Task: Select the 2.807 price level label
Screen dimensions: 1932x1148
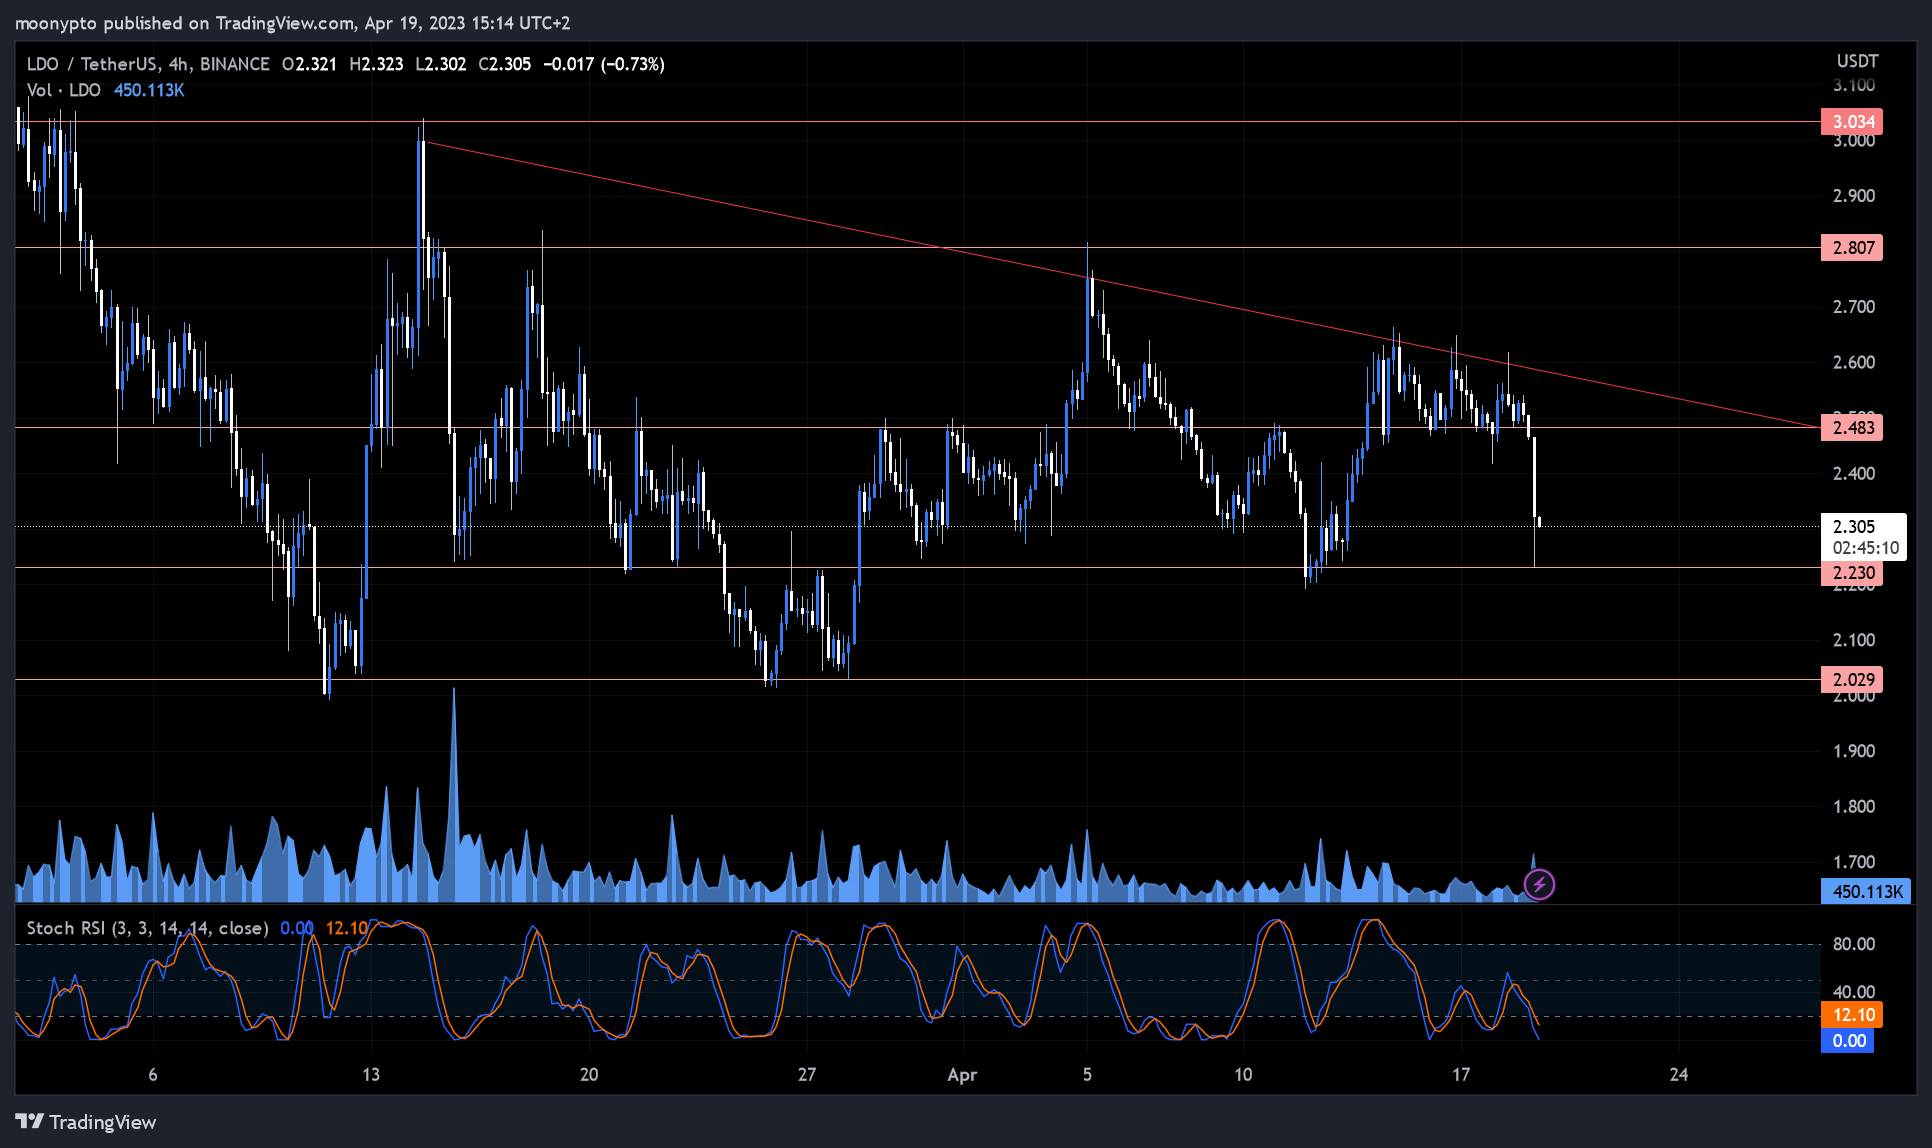Action: click(x=1852, y=248)
